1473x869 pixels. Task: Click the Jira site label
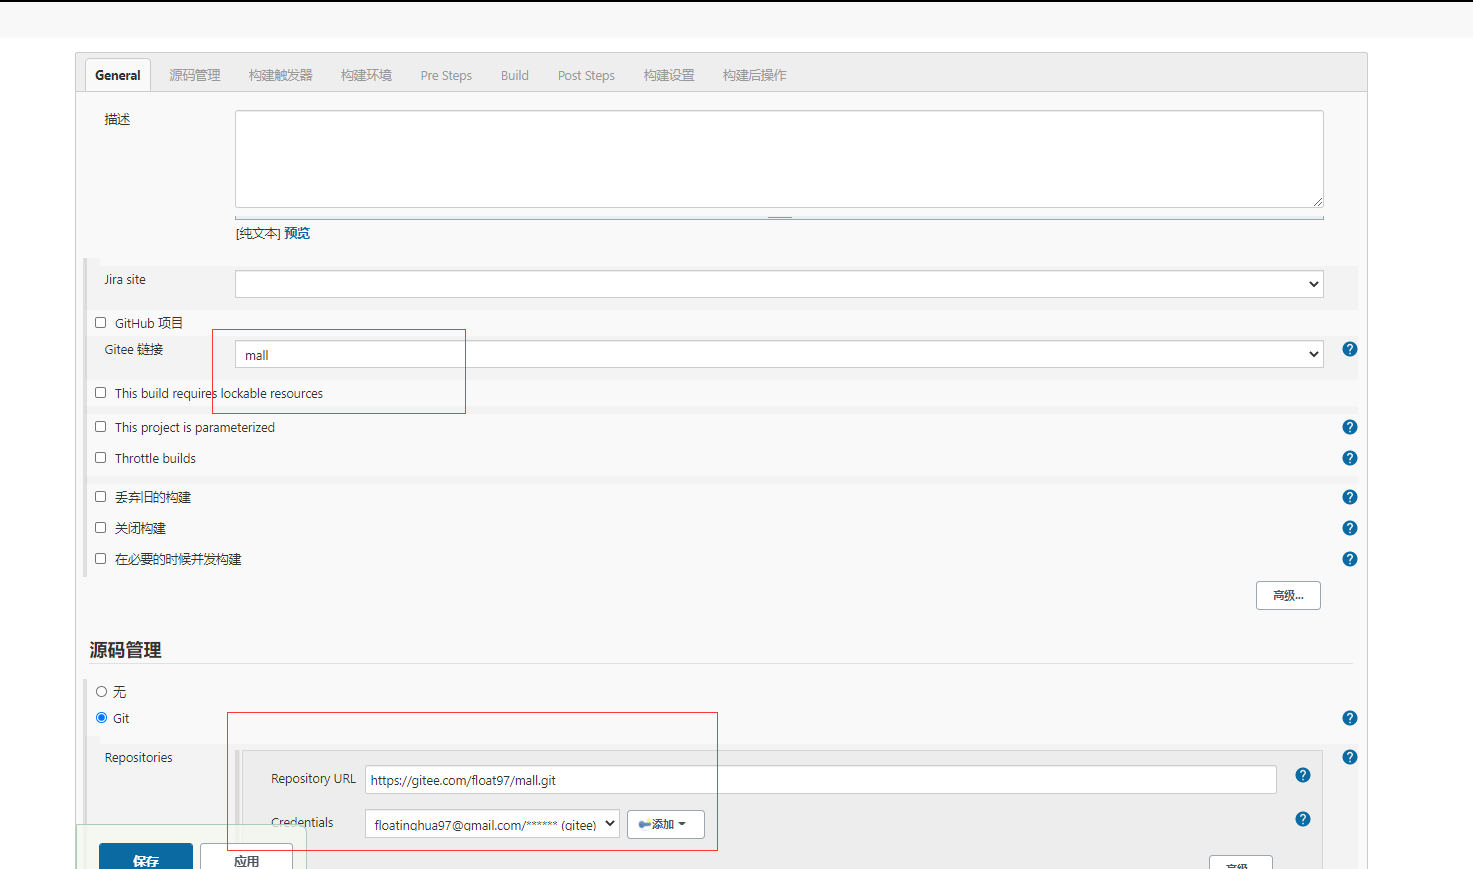tap(125, 279)
